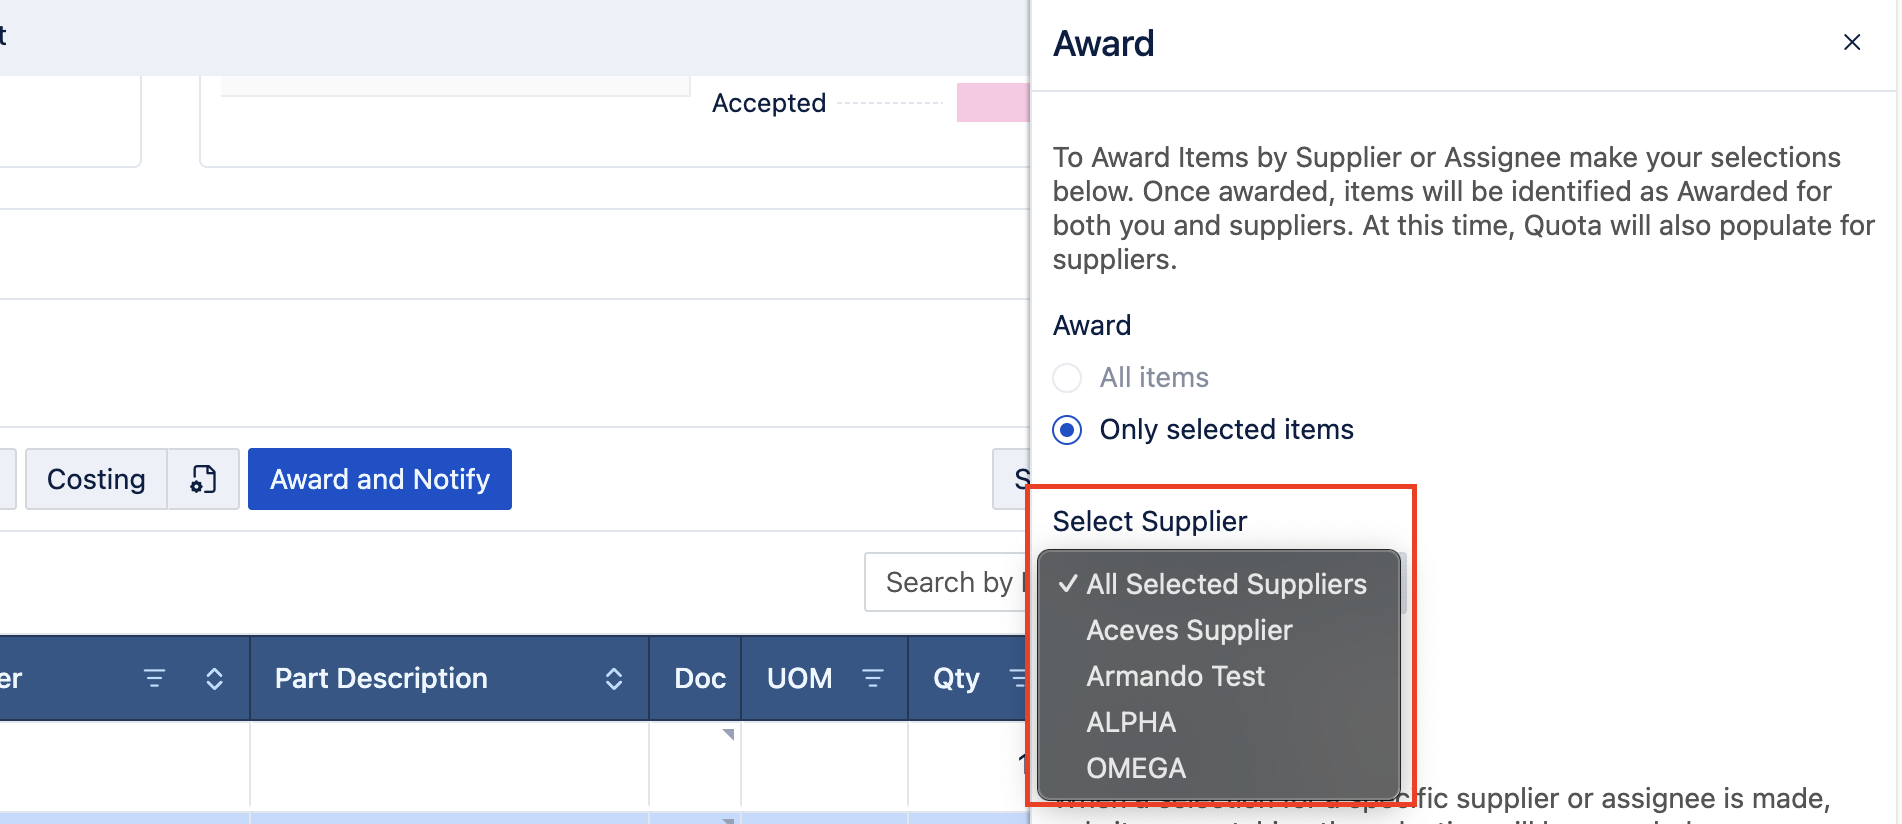Click the Award and Notify button
Screen dimensions: 1902x824
click(380, 479)
